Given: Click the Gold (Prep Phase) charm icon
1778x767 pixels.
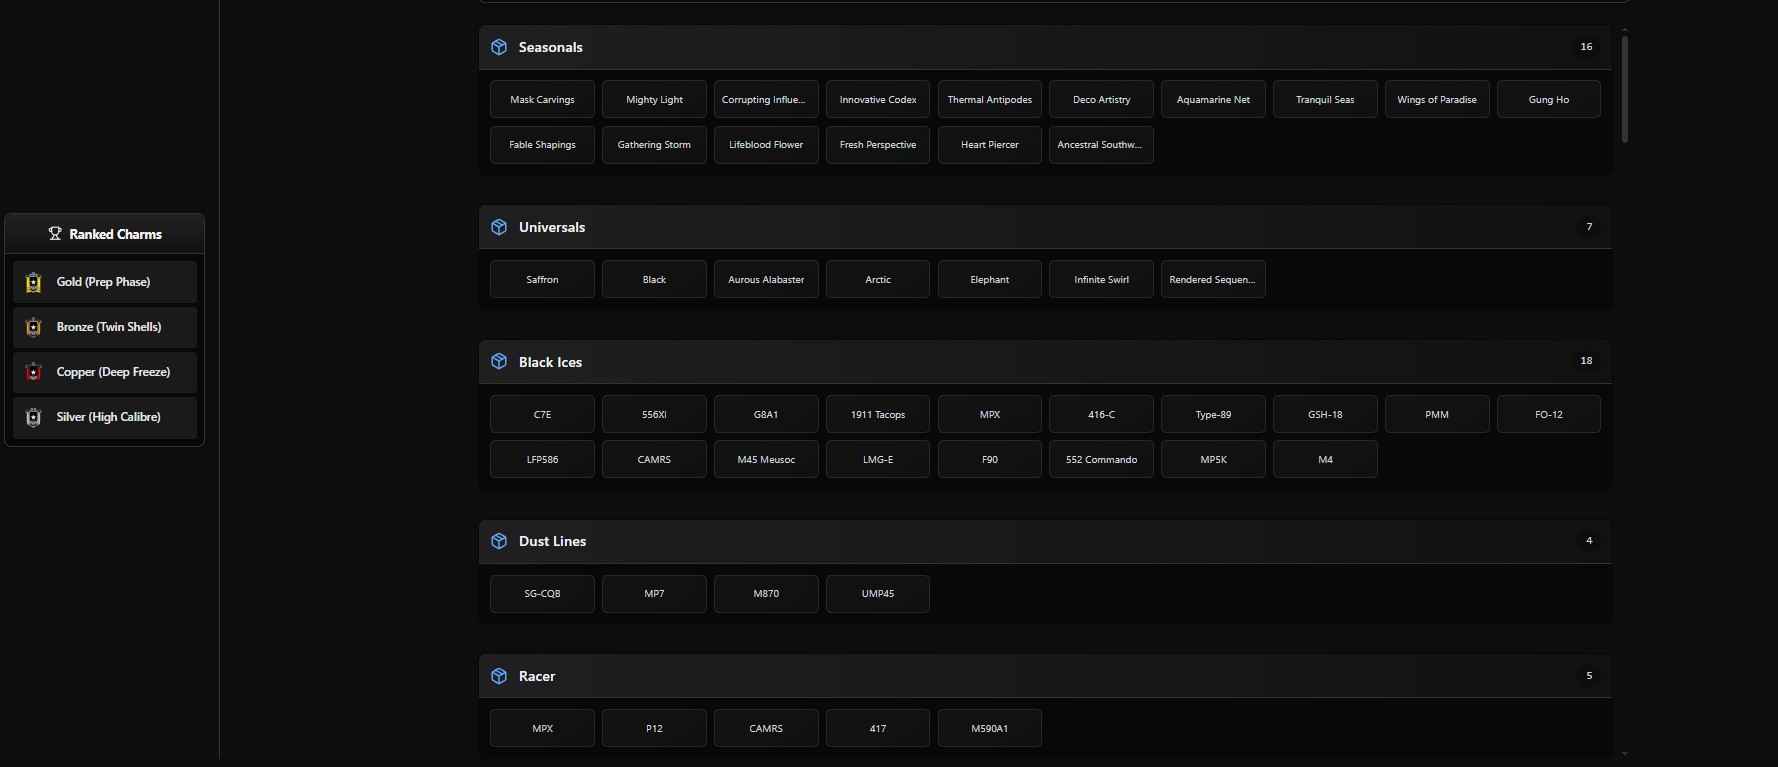Looking at the screenshot, I should (34, 283).
